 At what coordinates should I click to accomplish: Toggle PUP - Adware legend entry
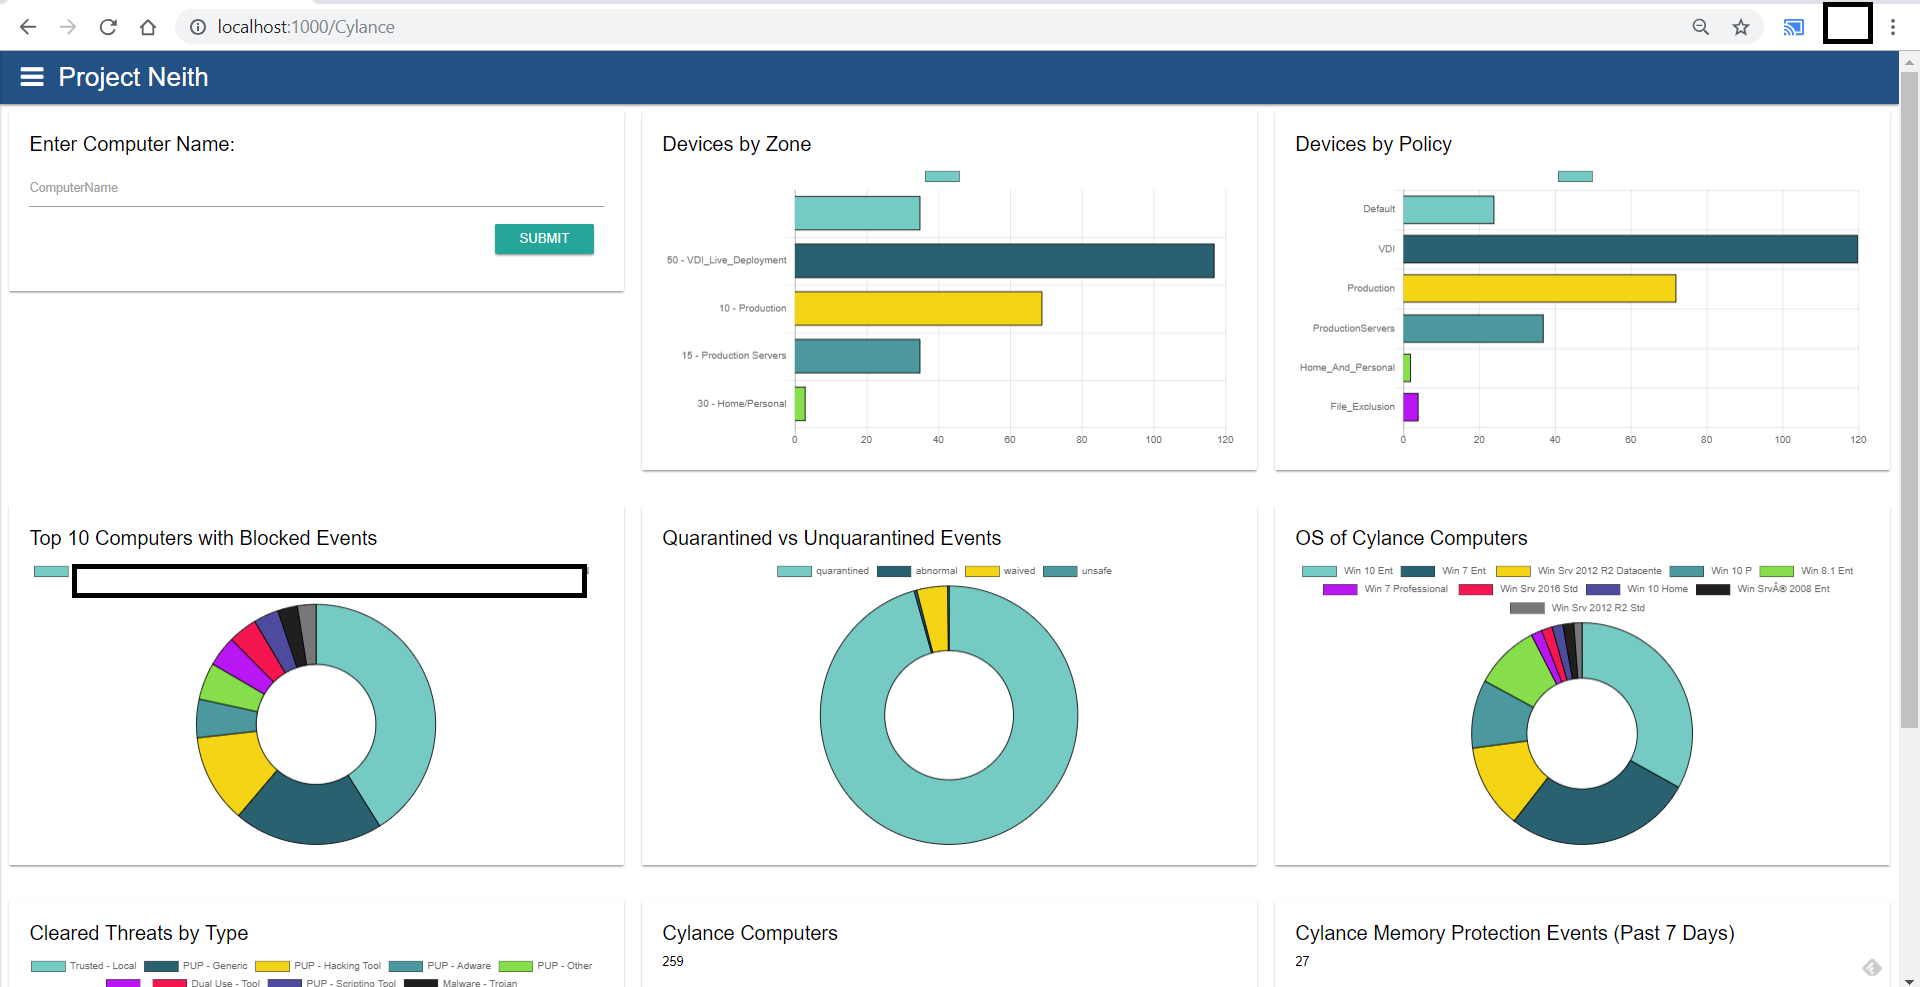[440, 966]
